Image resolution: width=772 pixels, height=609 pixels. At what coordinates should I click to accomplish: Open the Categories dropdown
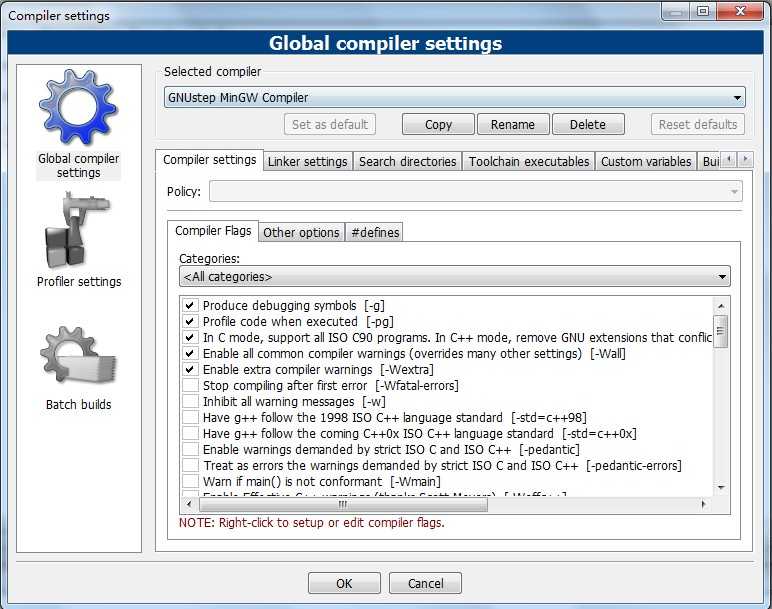[454, 277]
